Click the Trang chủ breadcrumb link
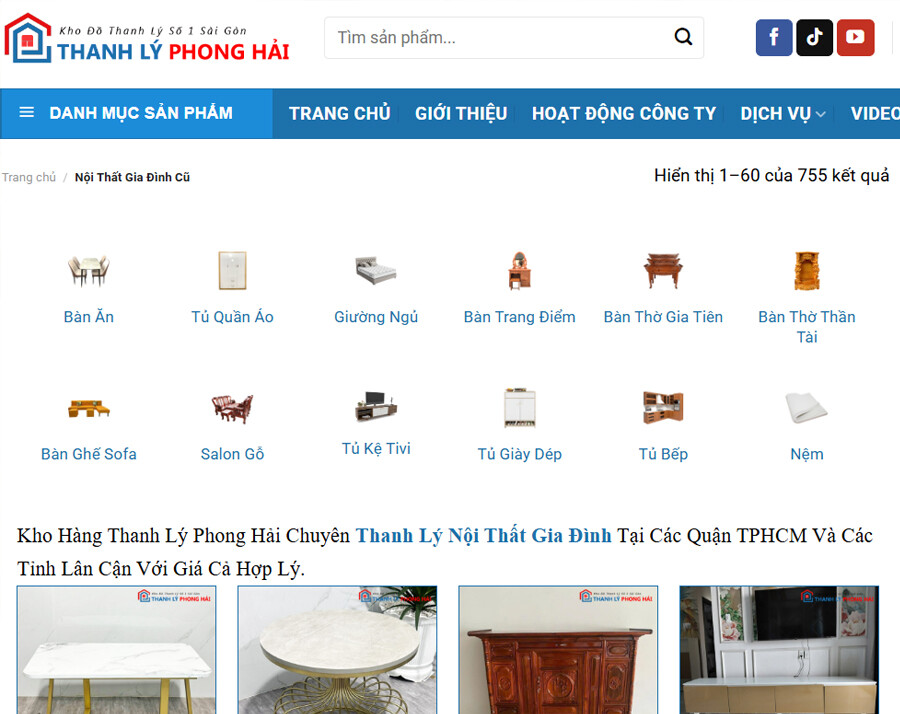This screenshot has width=900, height=714. (29, 177)
